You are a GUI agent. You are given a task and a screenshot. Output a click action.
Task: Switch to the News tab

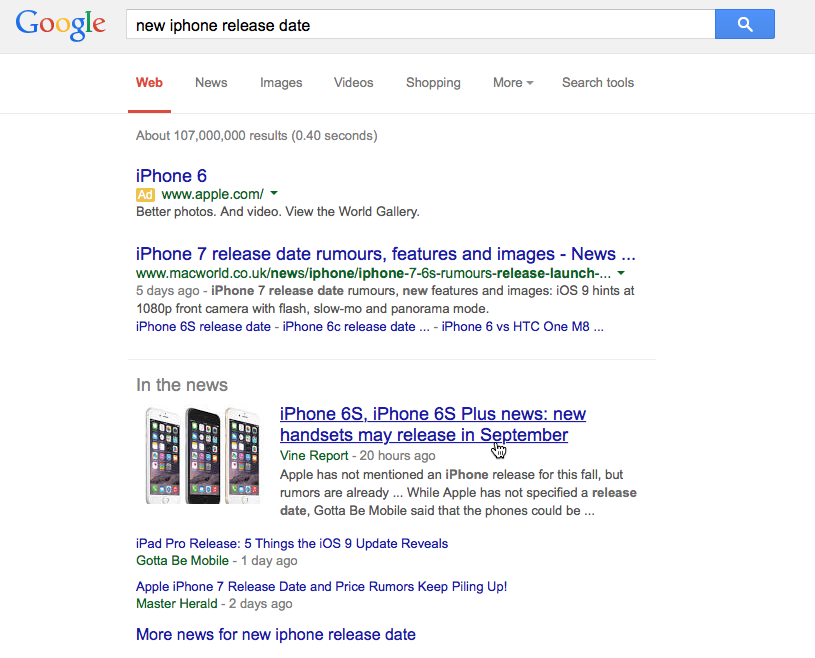coord(210,83)
